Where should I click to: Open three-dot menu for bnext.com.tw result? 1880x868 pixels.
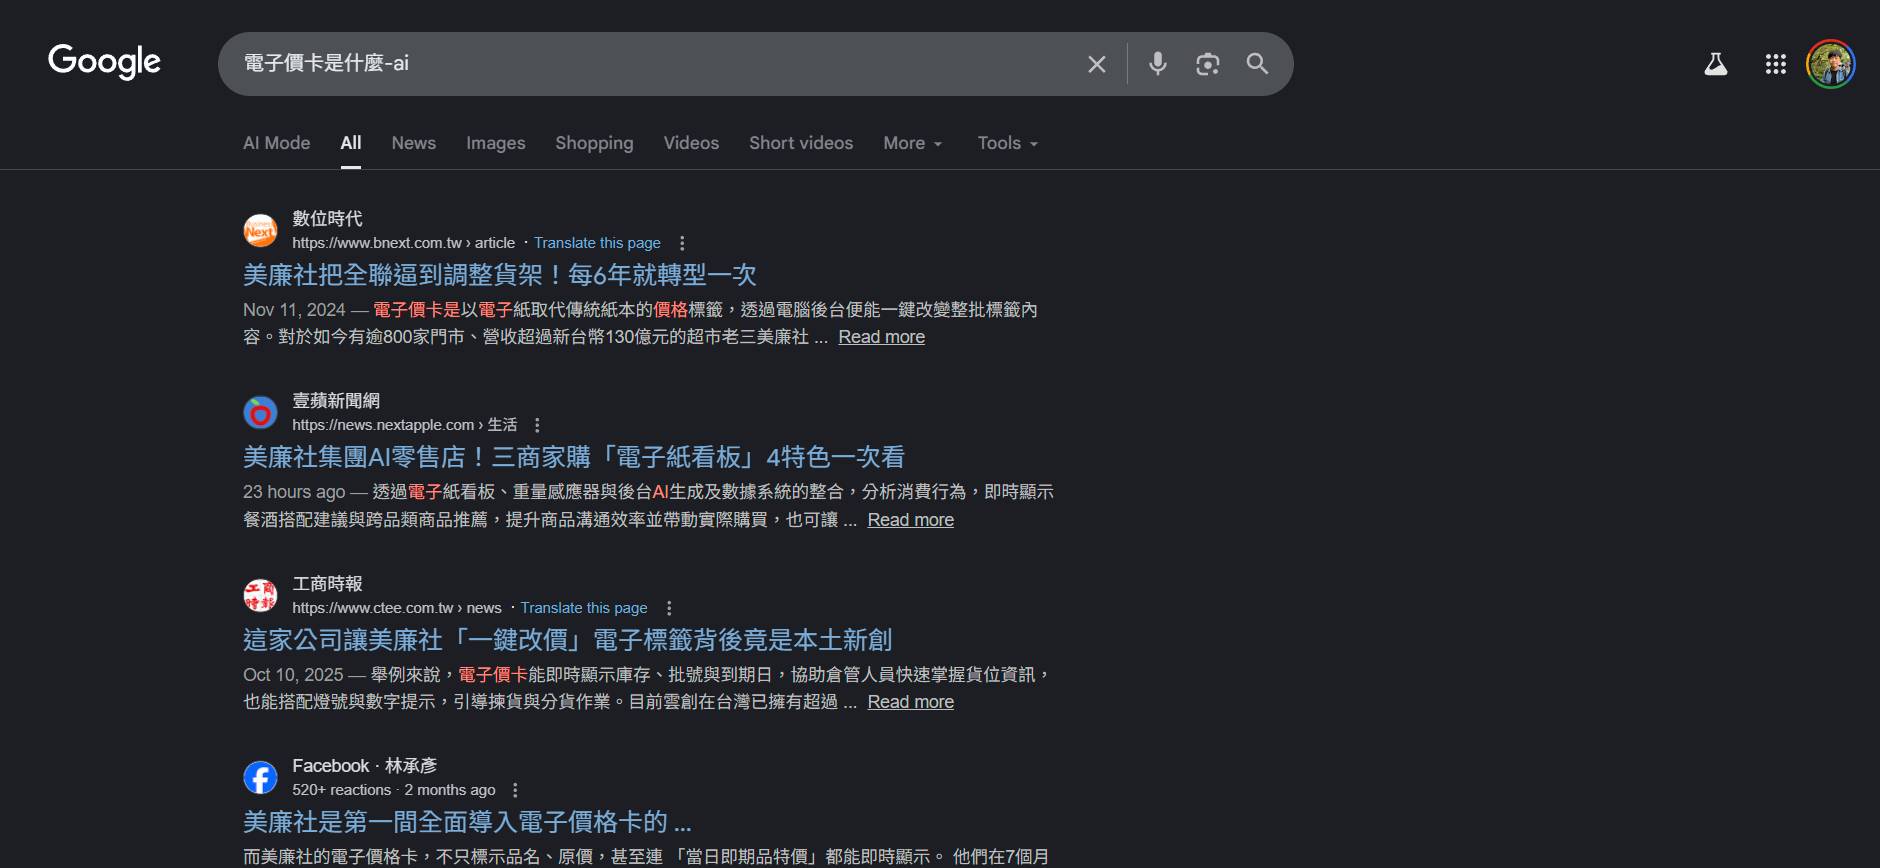coord(682,243)
